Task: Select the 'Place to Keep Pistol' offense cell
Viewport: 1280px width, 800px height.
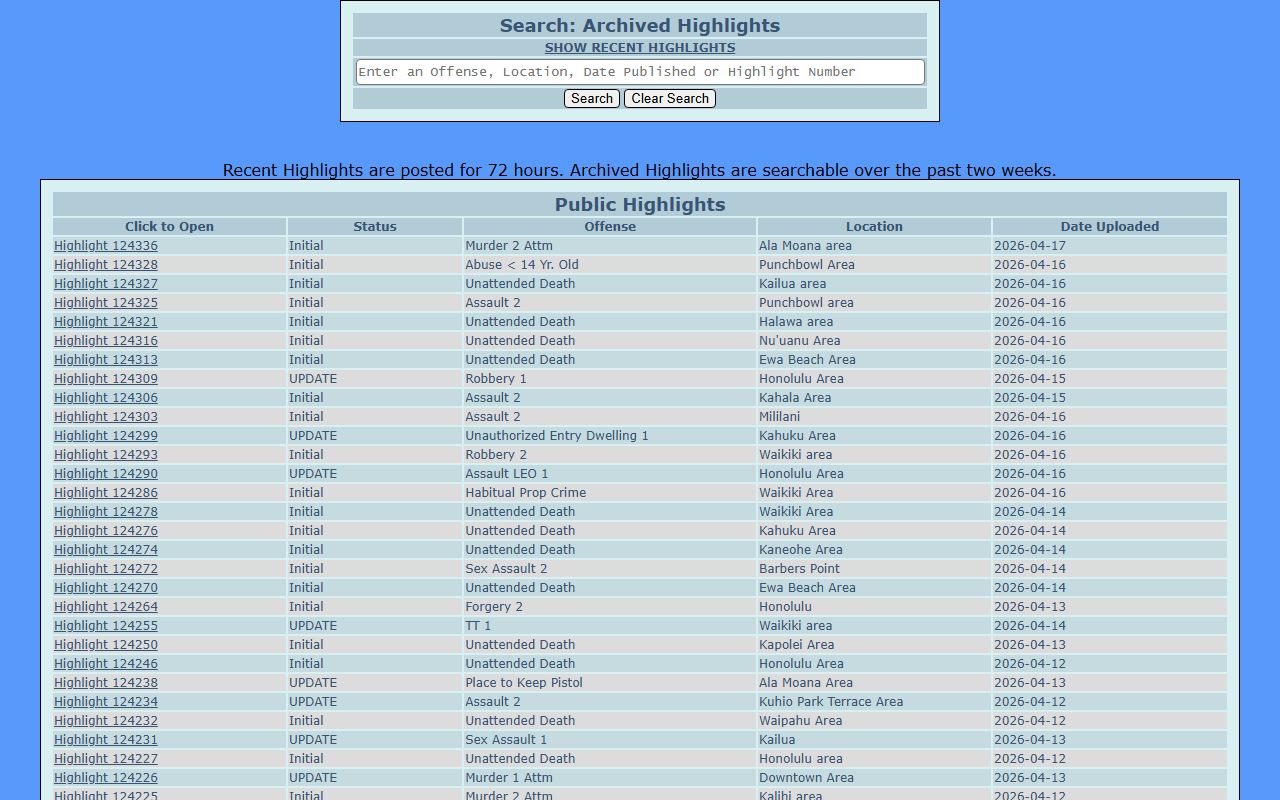Action: click(x=610, y=683)
